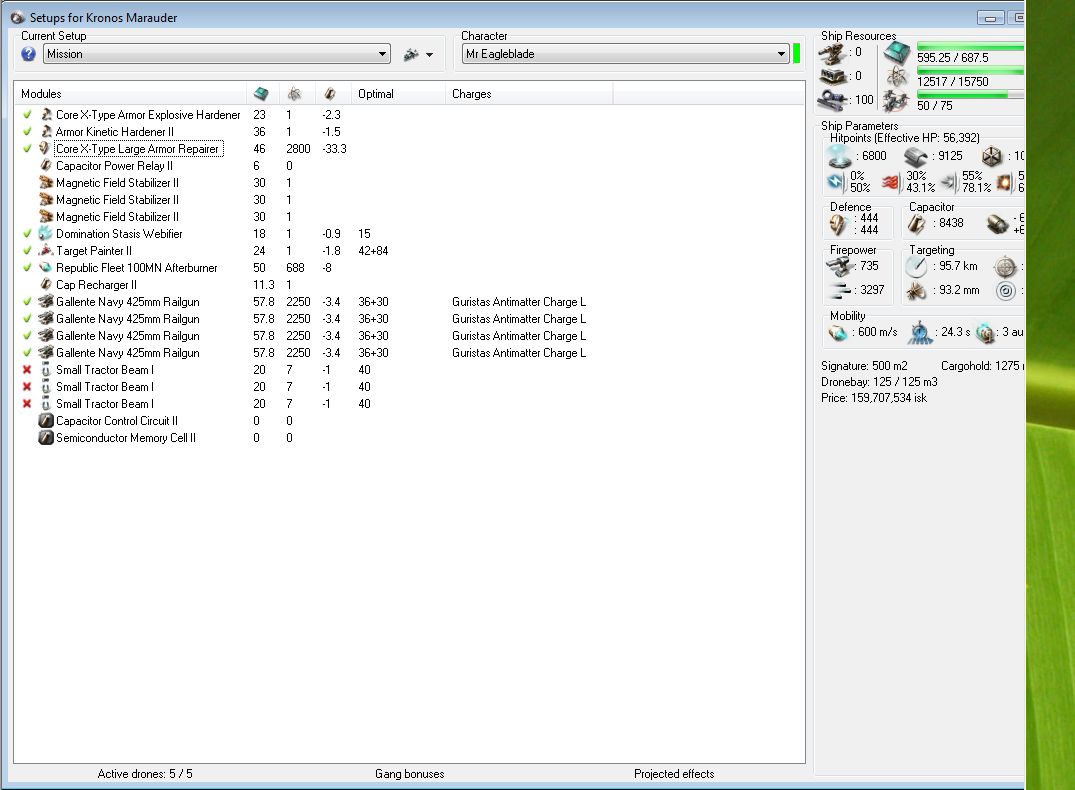Sort by the CPU column header icon
The width and height of the screenshot is (1075, 790).
tap(261, 94)
